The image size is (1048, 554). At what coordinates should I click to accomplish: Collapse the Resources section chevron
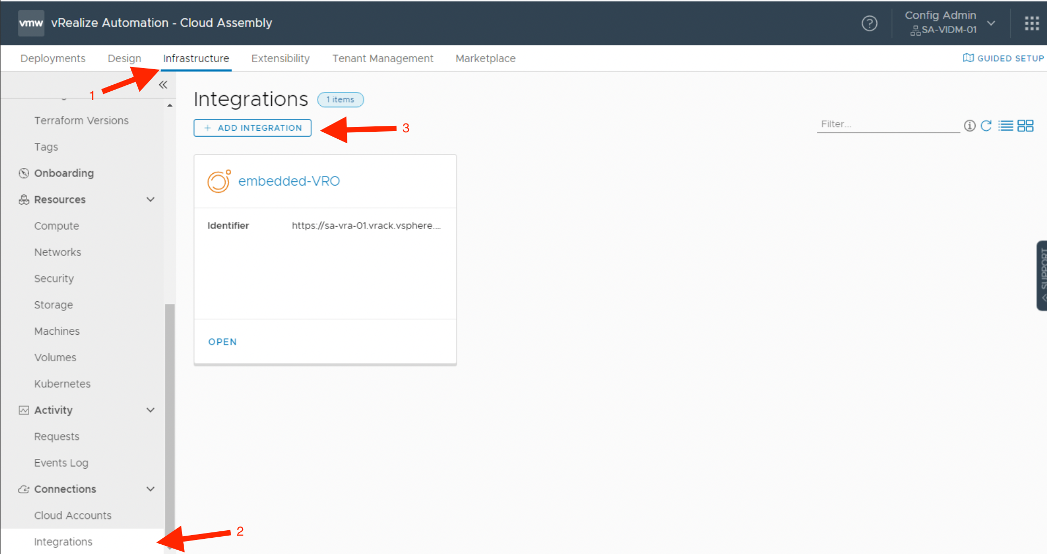coord(150,200)
